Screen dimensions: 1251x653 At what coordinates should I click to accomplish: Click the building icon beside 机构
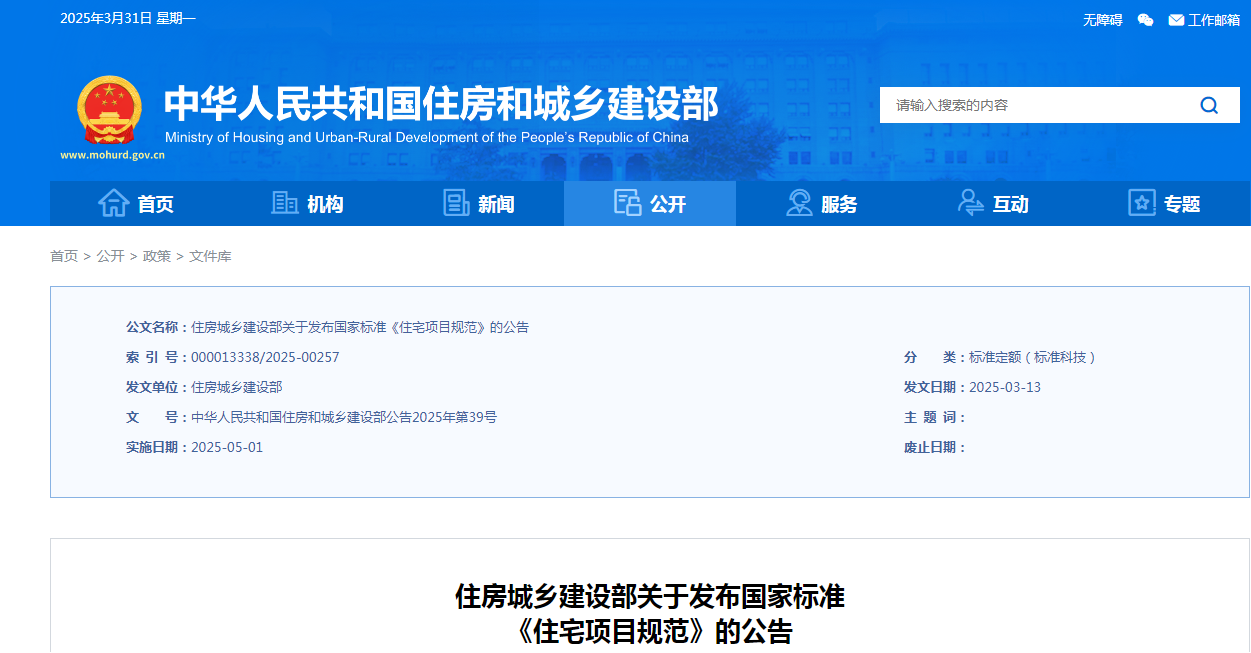[x=285, y=203]
